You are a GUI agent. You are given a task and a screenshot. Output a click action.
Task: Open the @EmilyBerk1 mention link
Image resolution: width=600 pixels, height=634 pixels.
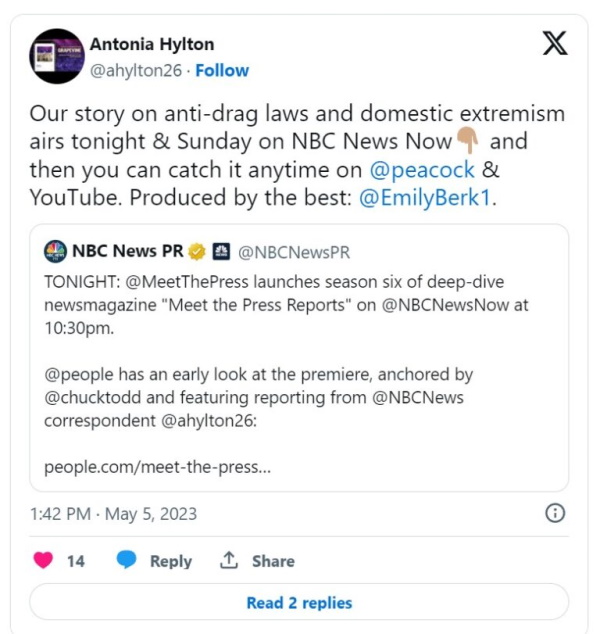coord(425,198)
